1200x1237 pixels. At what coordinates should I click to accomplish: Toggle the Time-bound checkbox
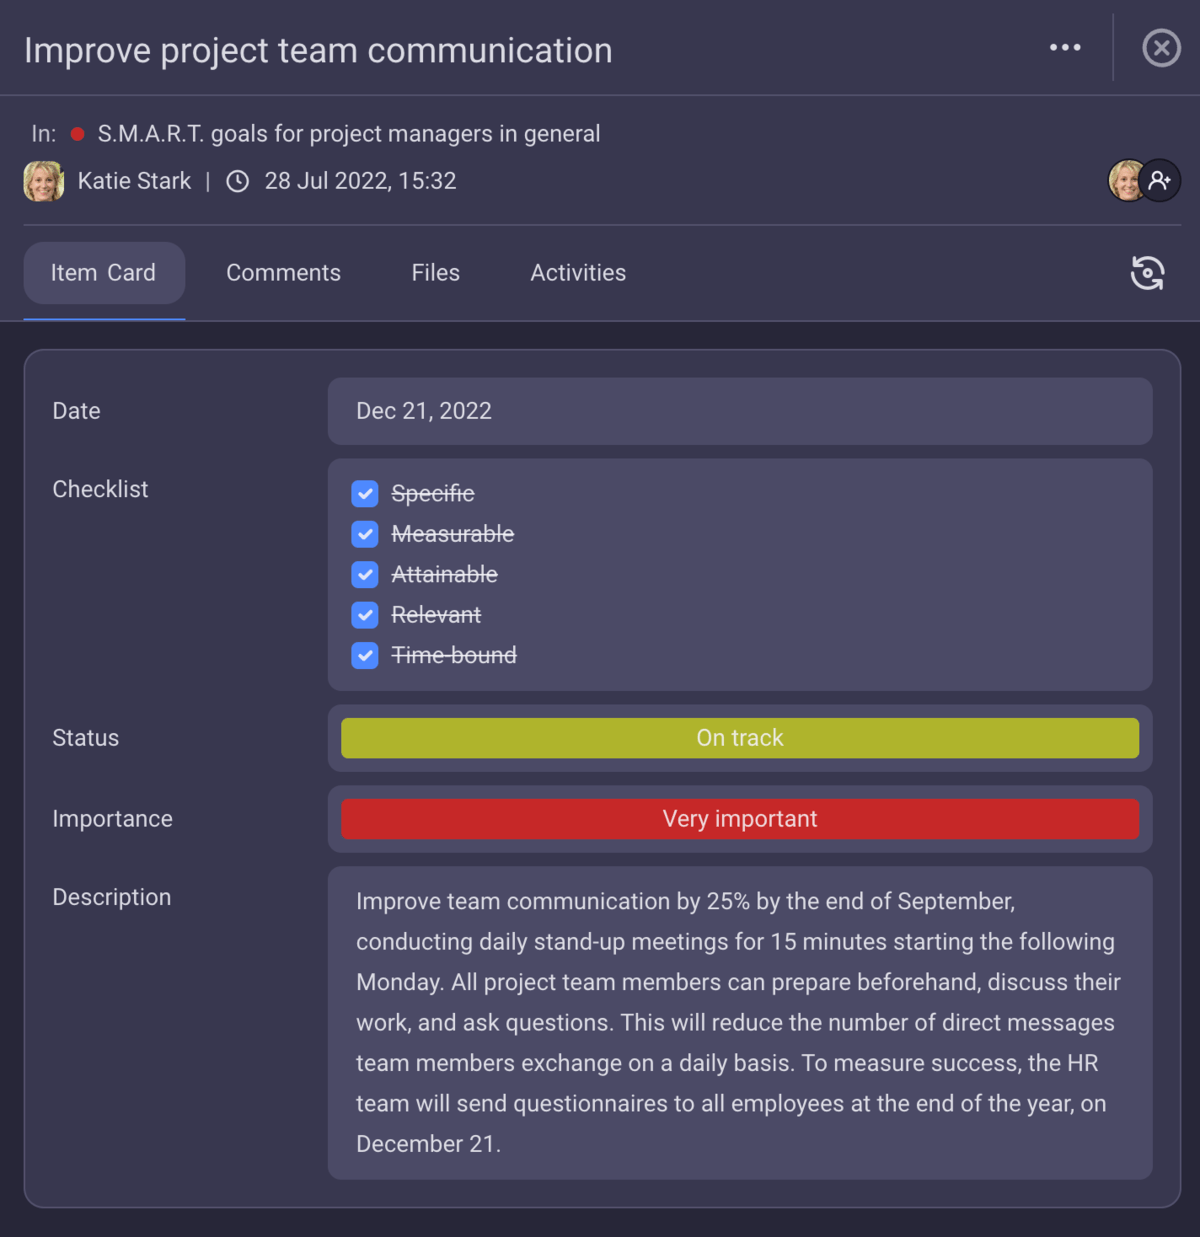pyautogui.click(x=365, y=655)
